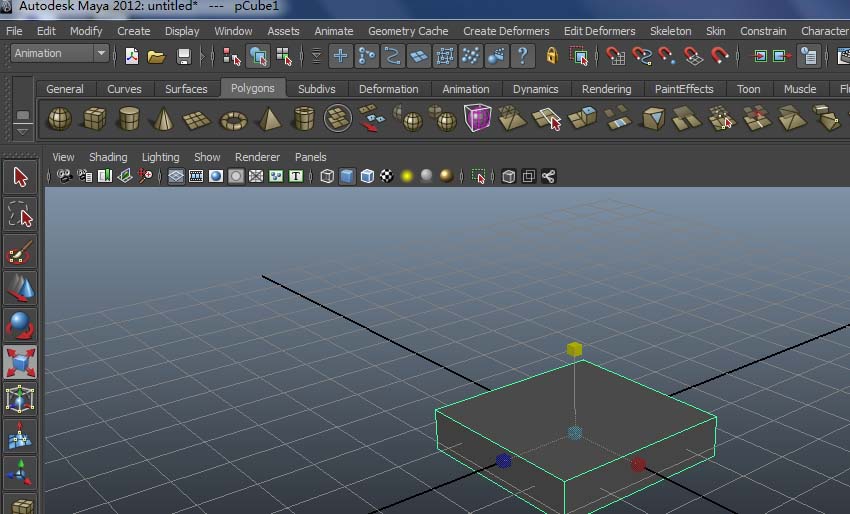Toggle snap to curves
Screen dimensions: 850x514
click(x=642, y=56)
